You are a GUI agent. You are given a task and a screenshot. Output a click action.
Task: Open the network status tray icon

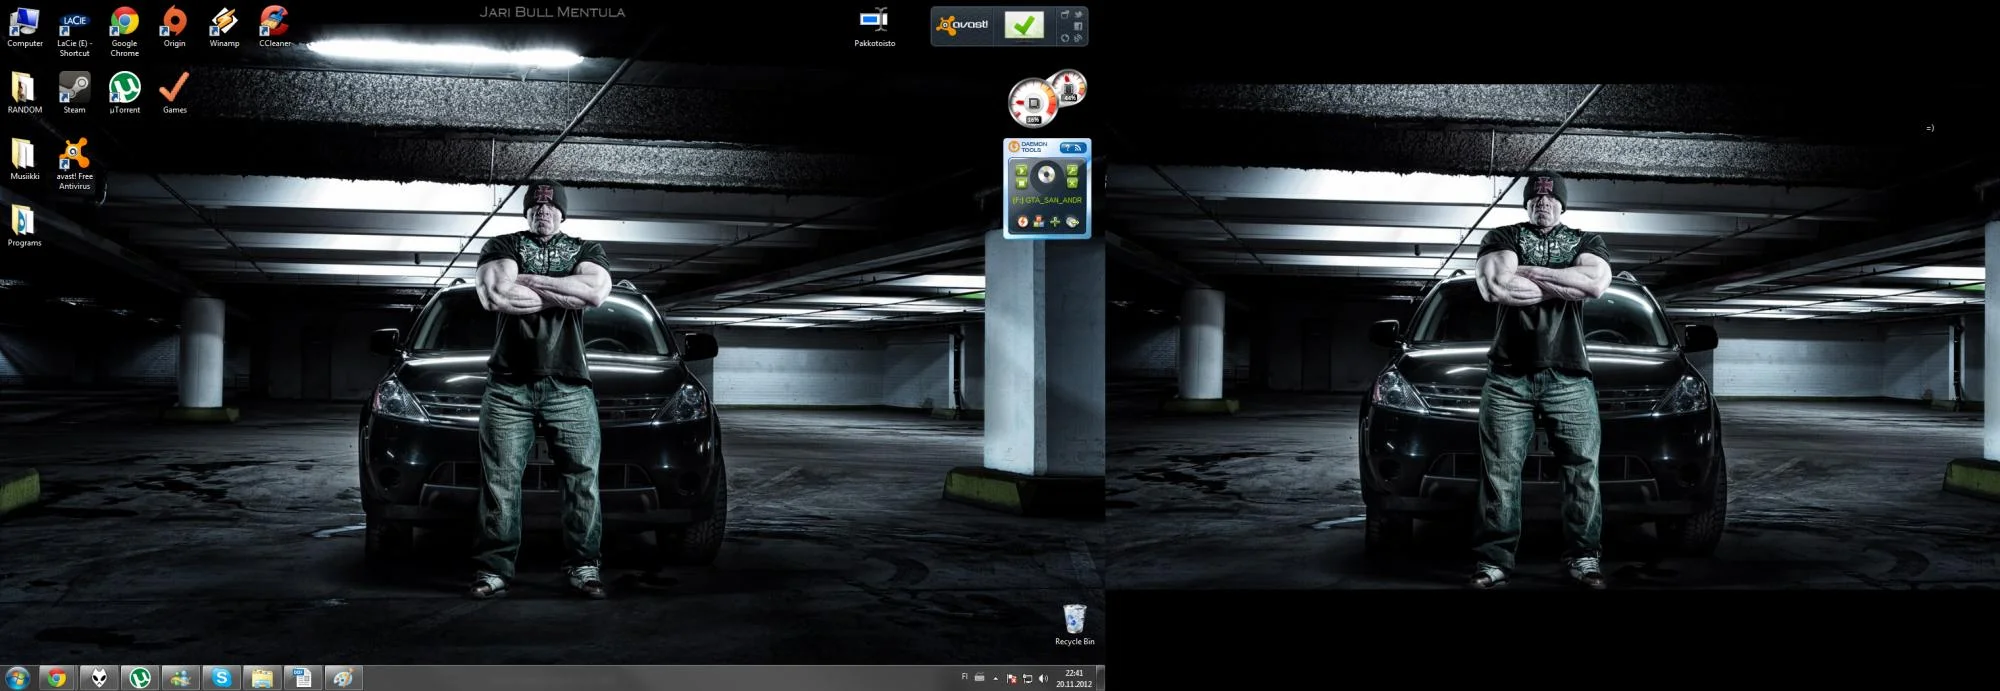1027,679
